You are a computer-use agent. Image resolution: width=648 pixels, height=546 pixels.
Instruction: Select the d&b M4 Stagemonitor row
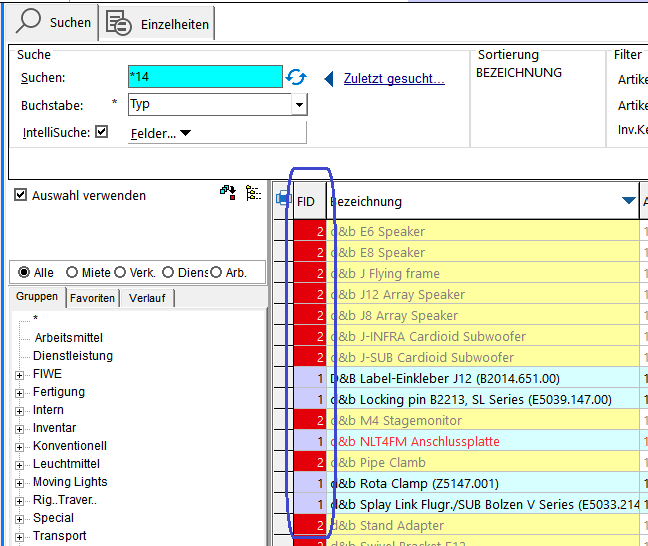click(483, 420)
